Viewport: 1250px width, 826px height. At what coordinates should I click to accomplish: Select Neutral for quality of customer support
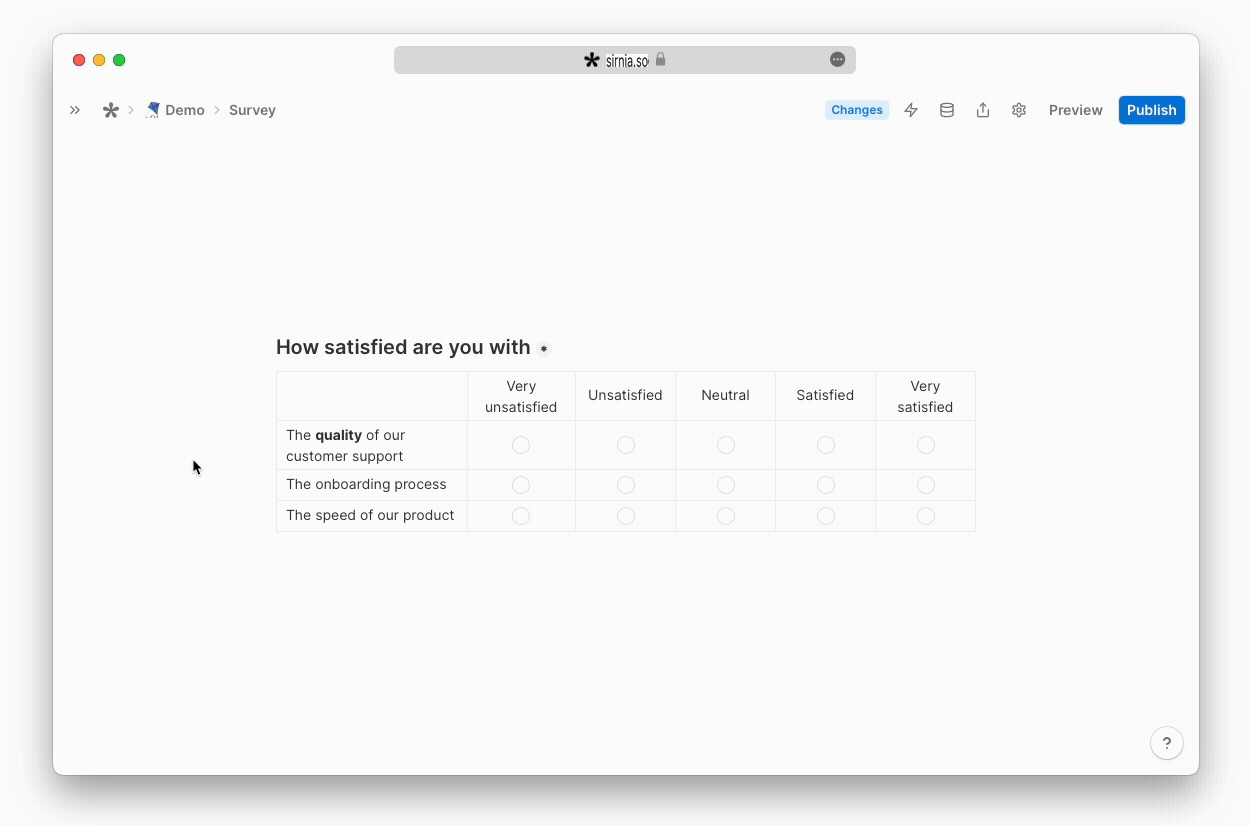(726, 445)
